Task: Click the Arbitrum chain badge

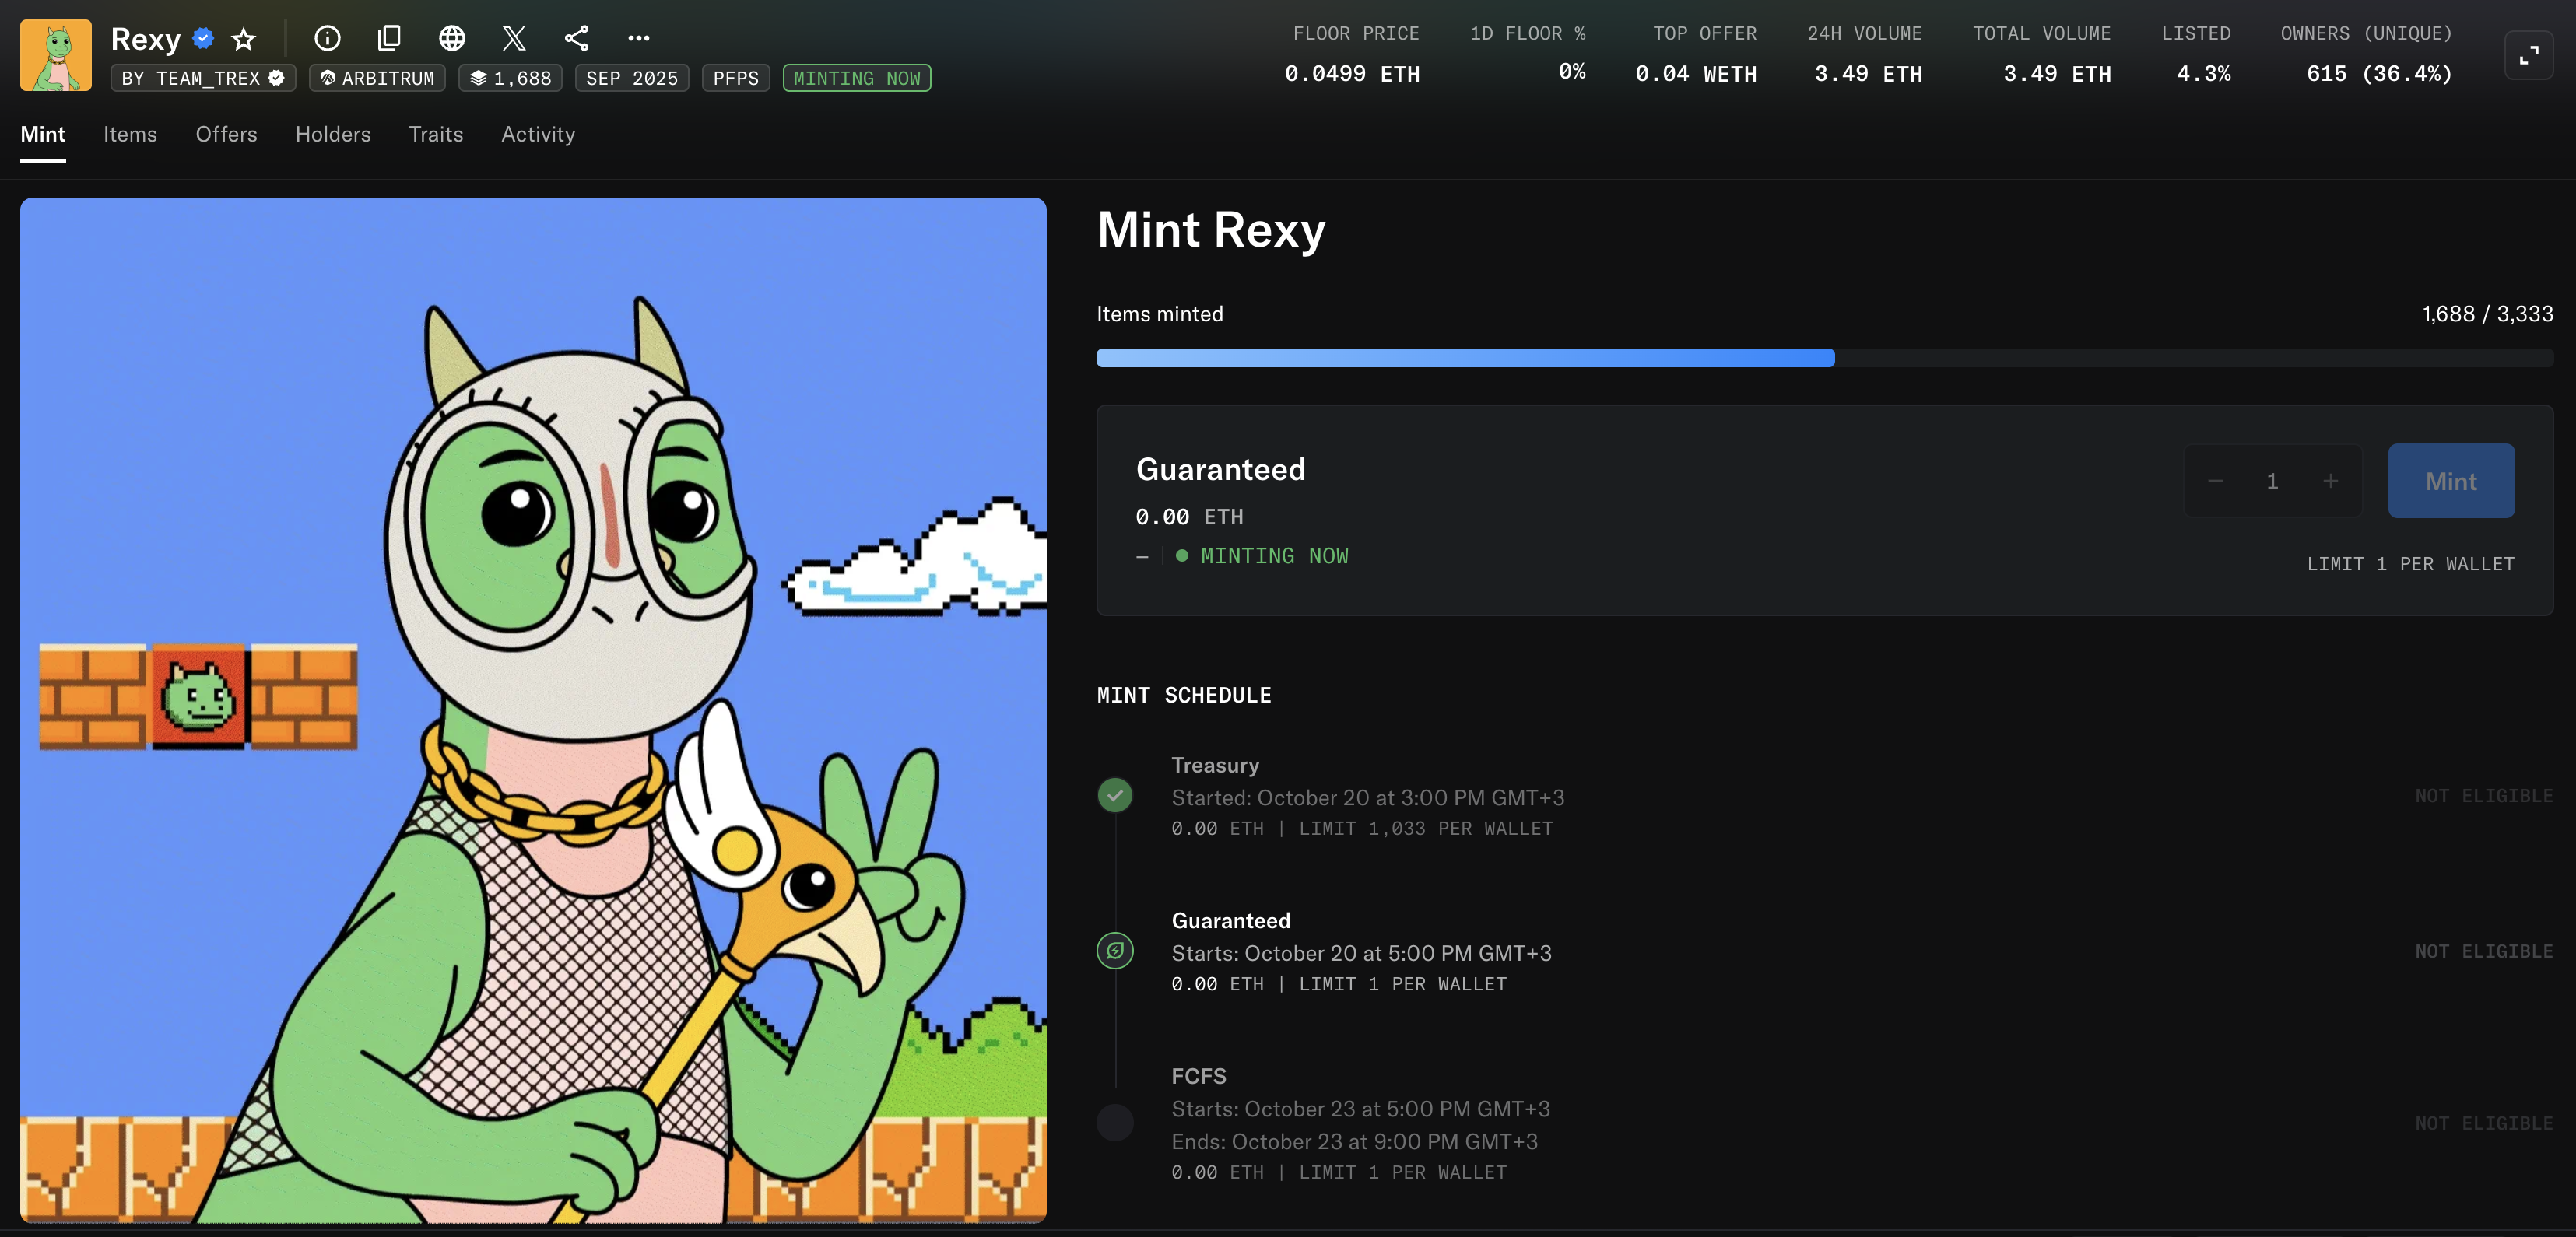Action: [x=377, y=78]
